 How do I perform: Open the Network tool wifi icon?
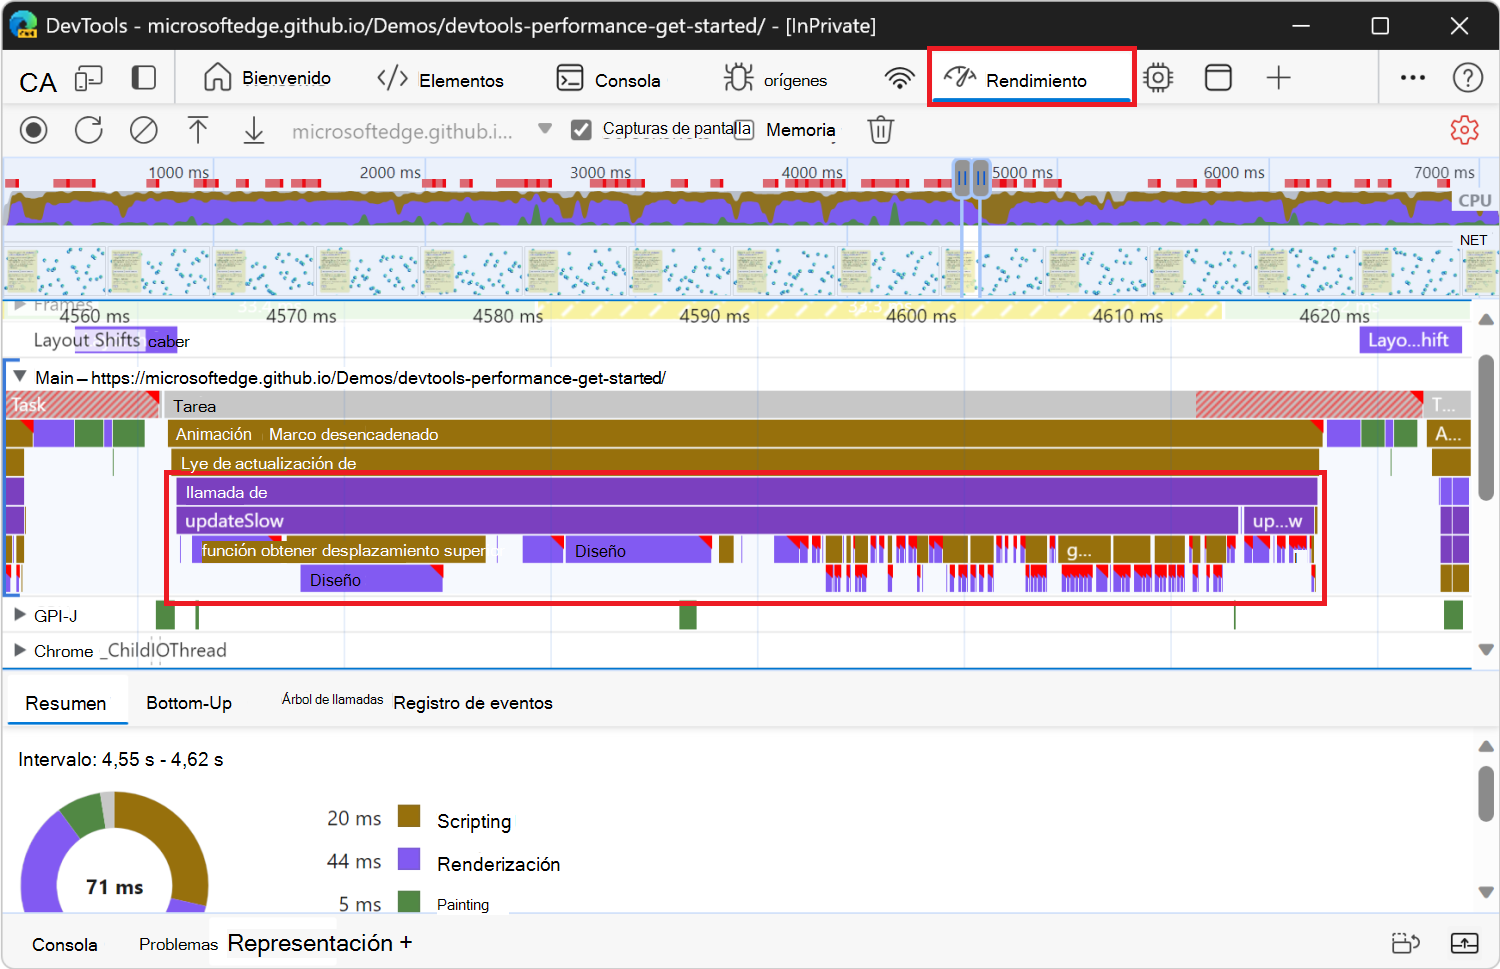click(900, 79)
